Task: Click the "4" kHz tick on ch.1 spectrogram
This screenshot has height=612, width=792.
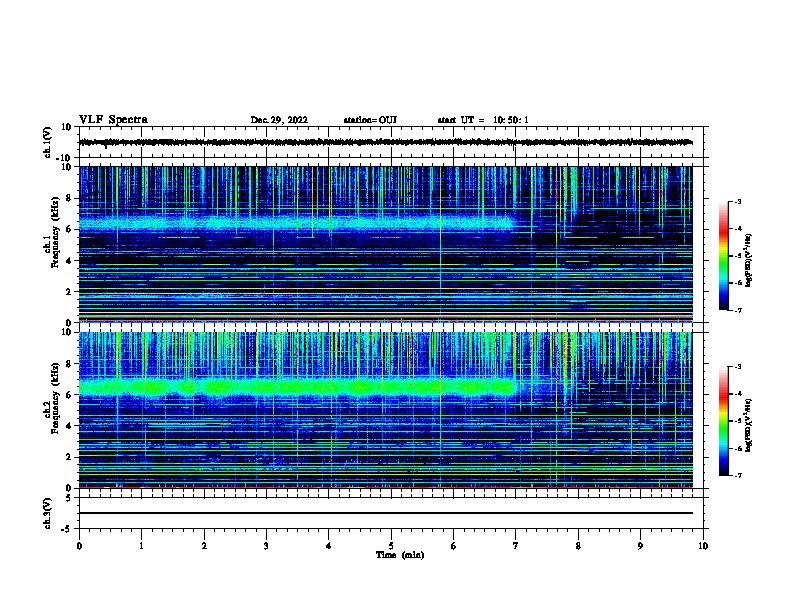Action: (69, 261)
